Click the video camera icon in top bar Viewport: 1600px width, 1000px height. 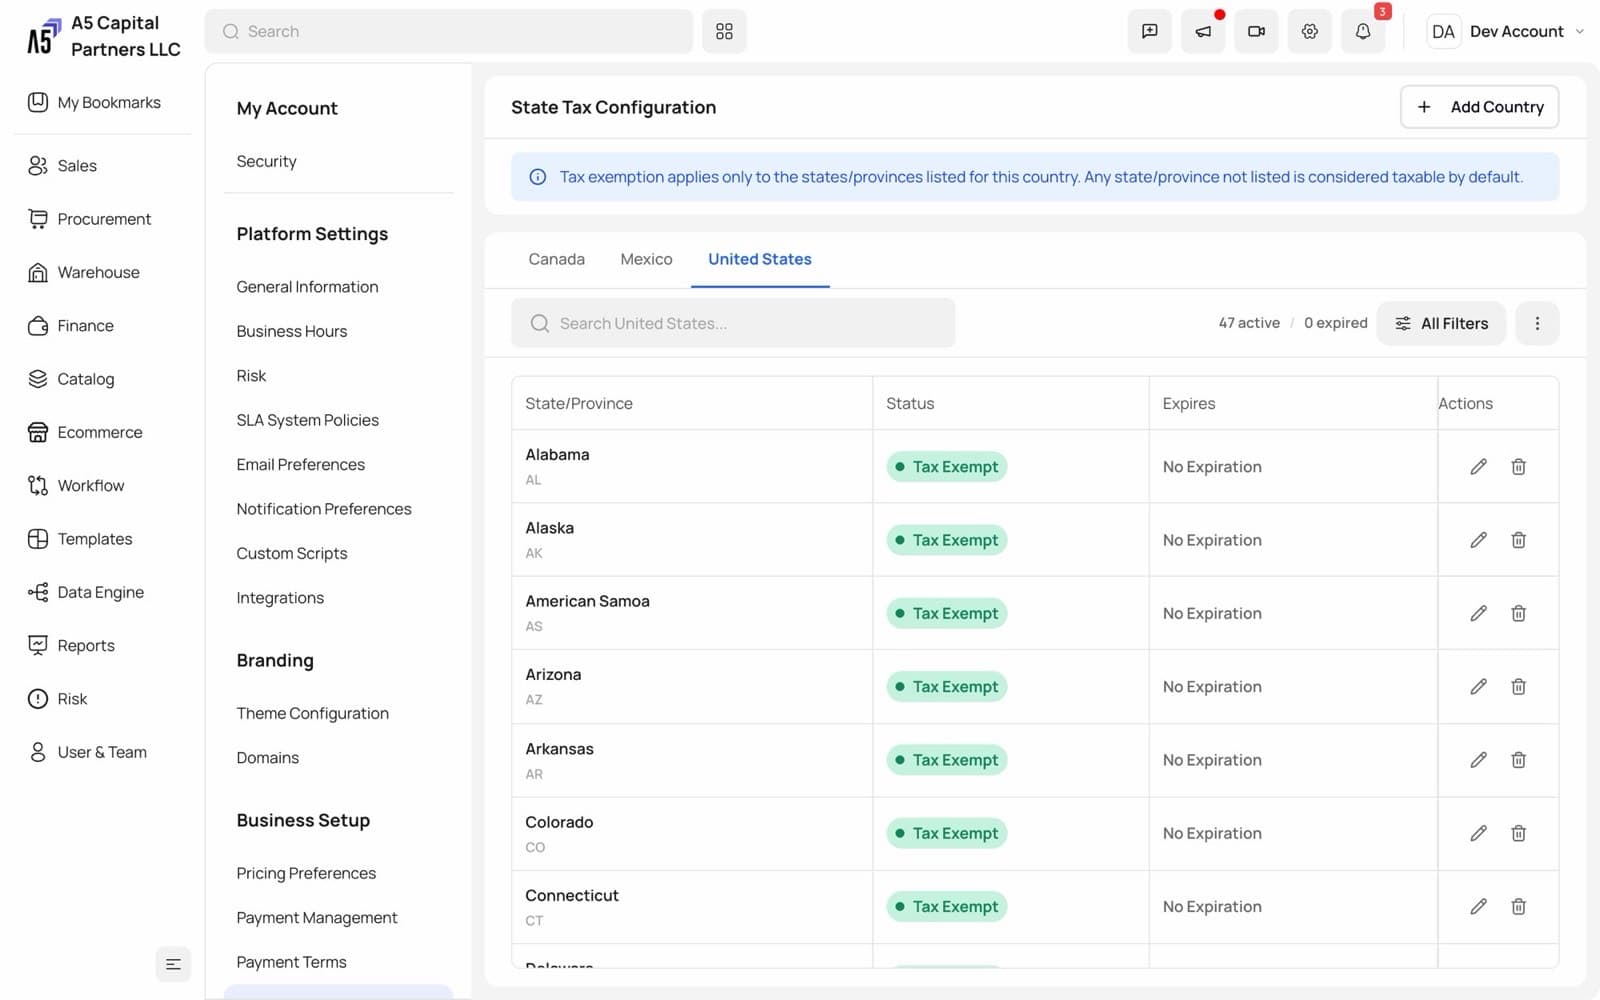click(x=1256, y=31)
